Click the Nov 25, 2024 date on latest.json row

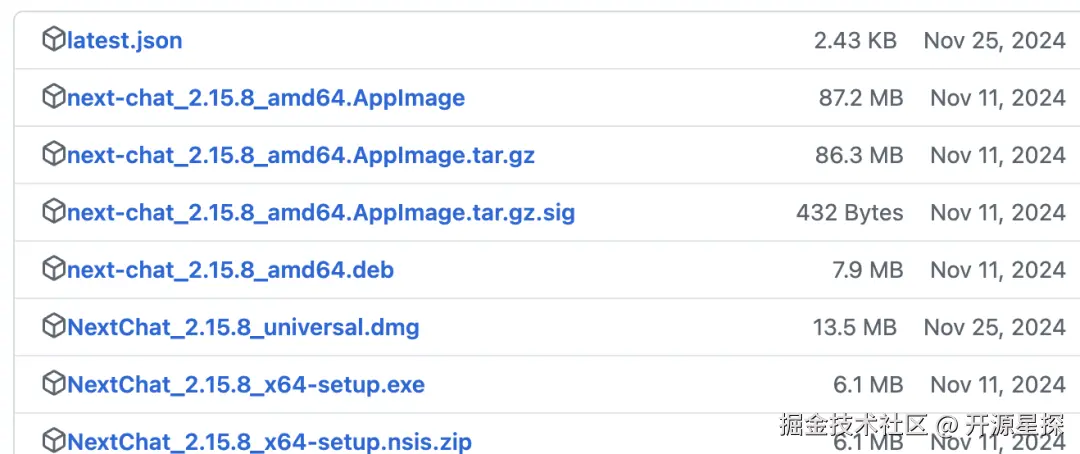click(995, 40)
